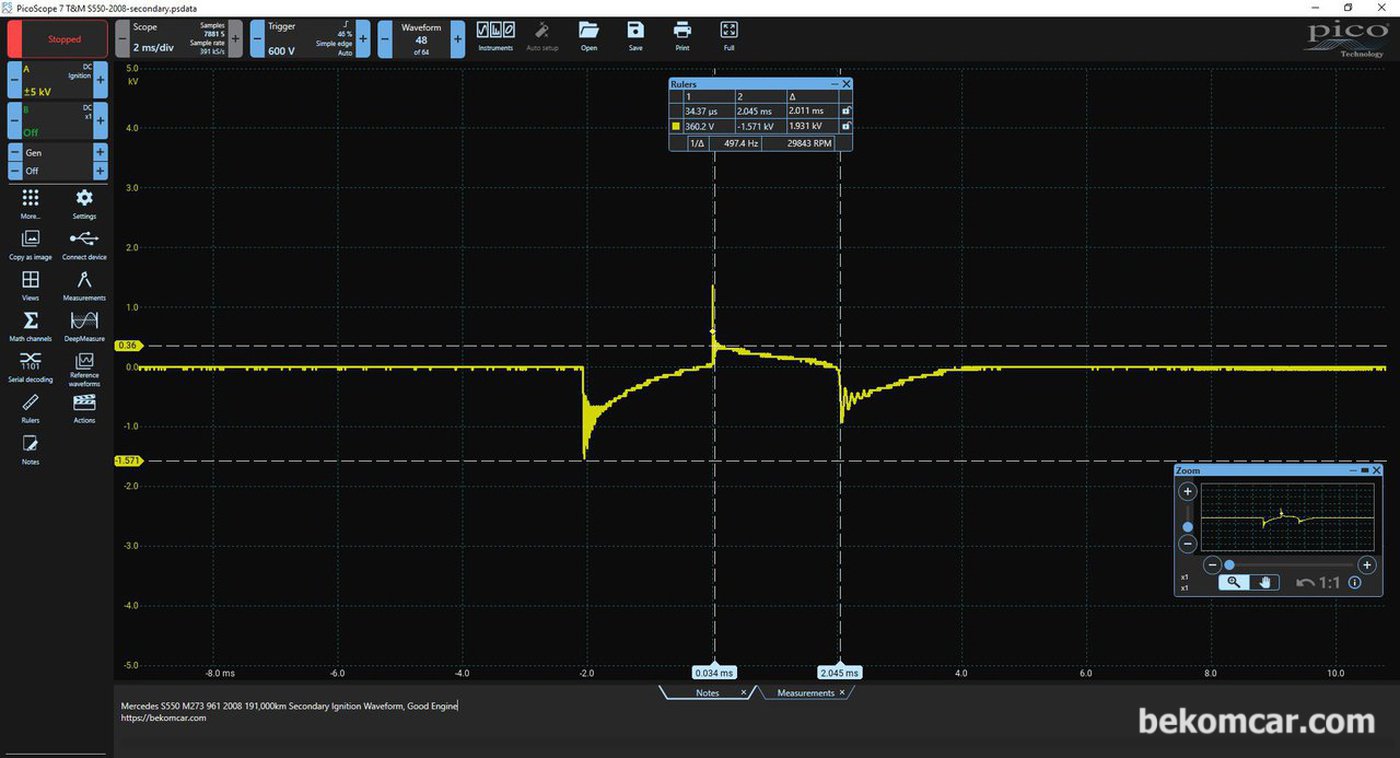Go to next Waveform buffer
This screenshot has height=758, width=1400.
click(458, 39)
